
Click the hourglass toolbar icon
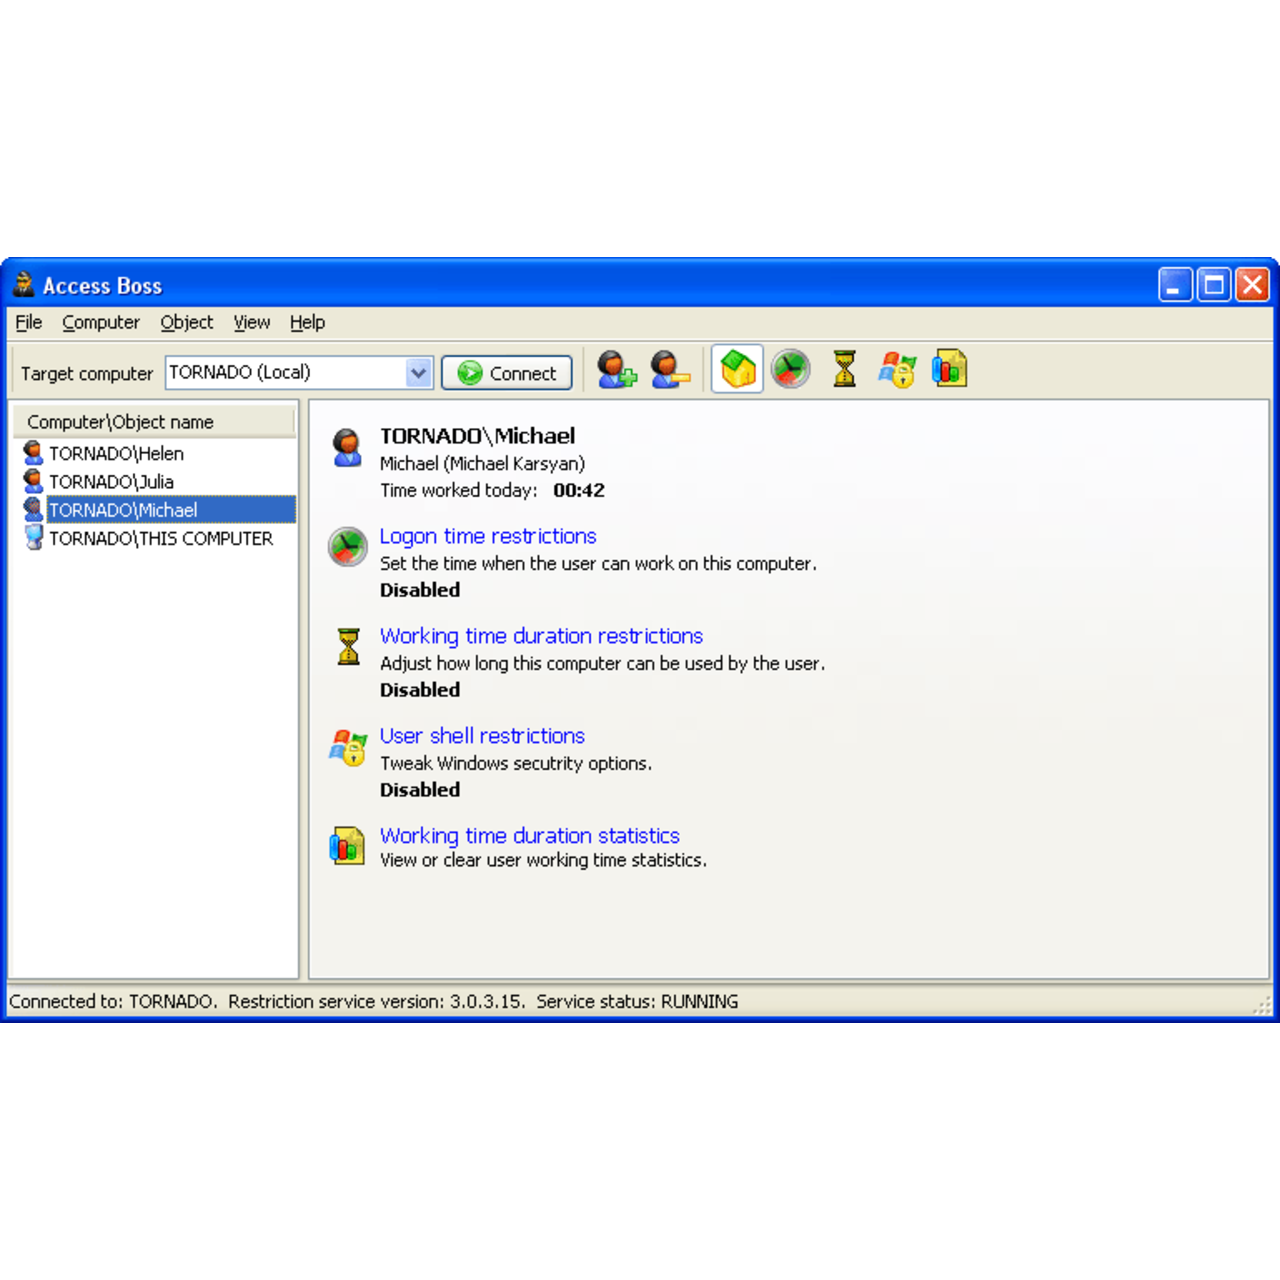(x=844, y=368)
